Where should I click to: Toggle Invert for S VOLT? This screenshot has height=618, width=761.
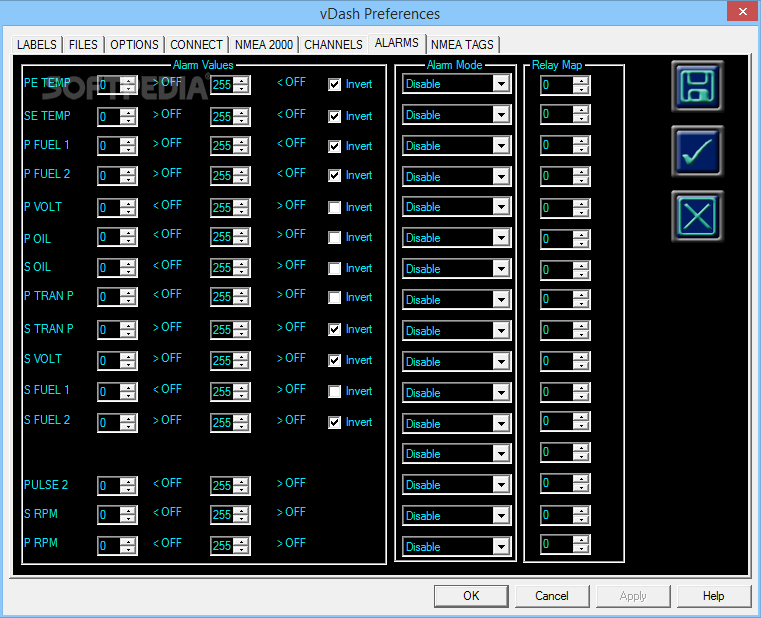coord(334,360)
